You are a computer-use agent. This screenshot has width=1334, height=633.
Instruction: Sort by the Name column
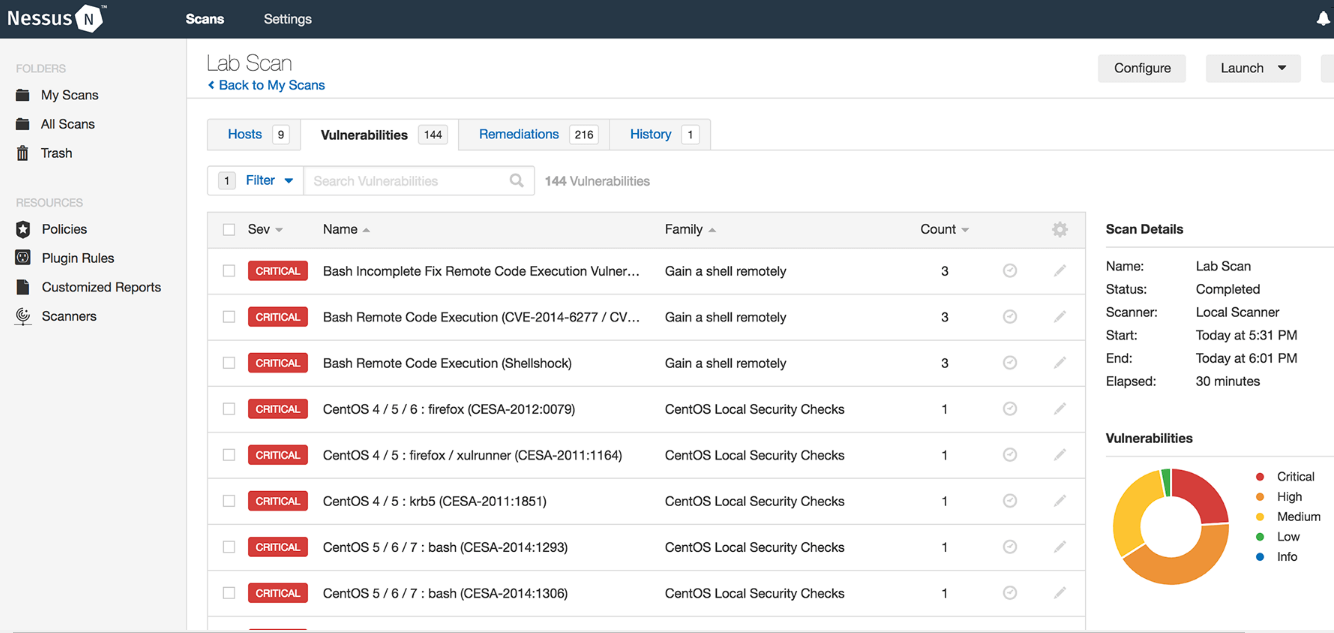346,230
